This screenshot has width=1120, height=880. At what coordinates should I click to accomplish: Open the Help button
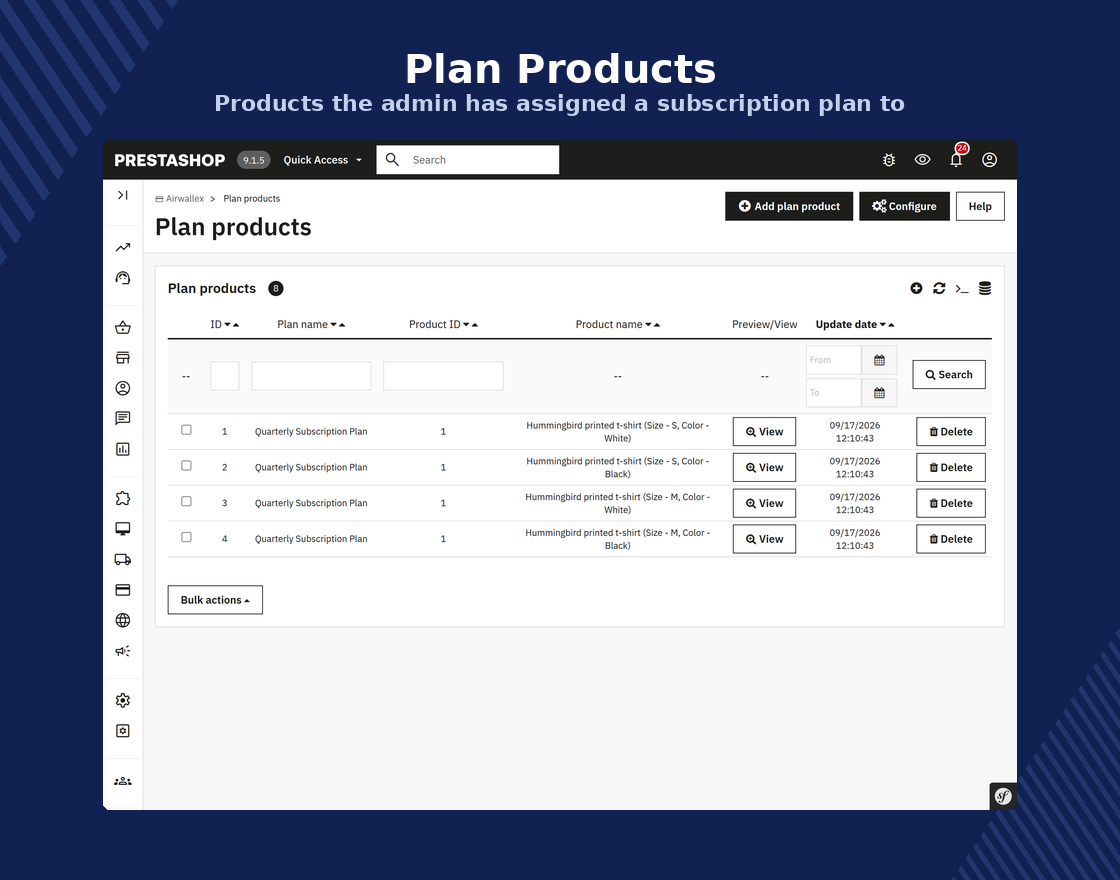pyautogui.click(x=980, y=206)
